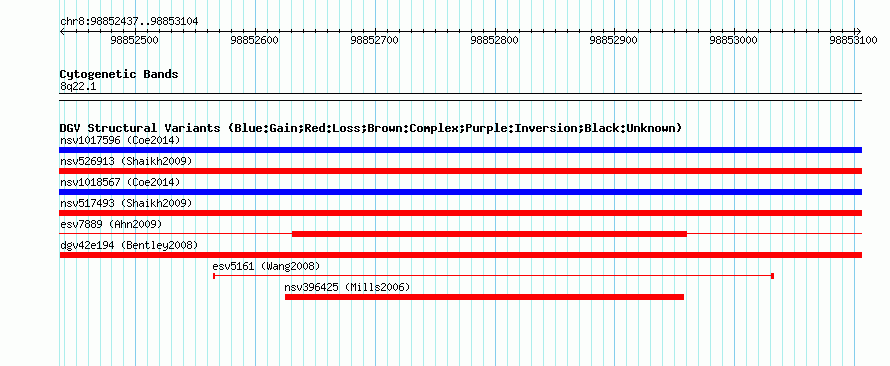Select the red nsv517493 loss bar
This screenshot has height=366, width=890.
tap(461, 213)
